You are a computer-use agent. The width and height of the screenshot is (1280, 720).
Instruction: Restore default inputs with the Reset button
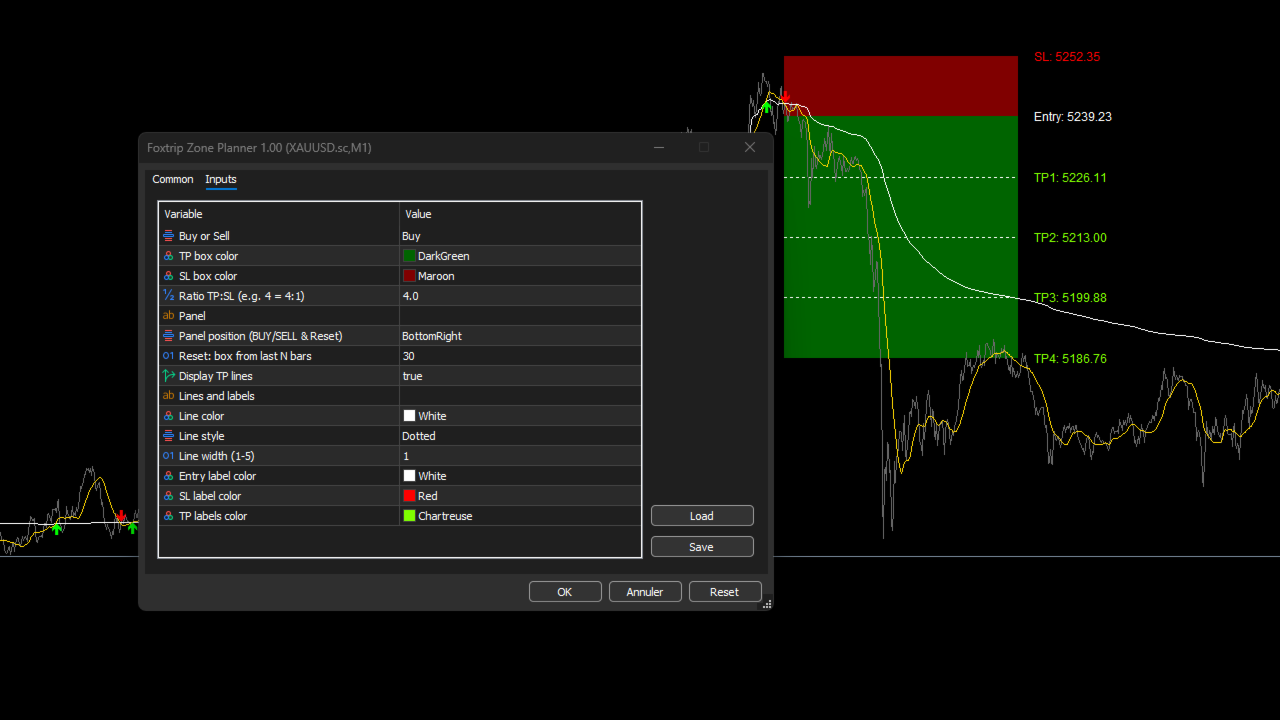click(725, 592)
